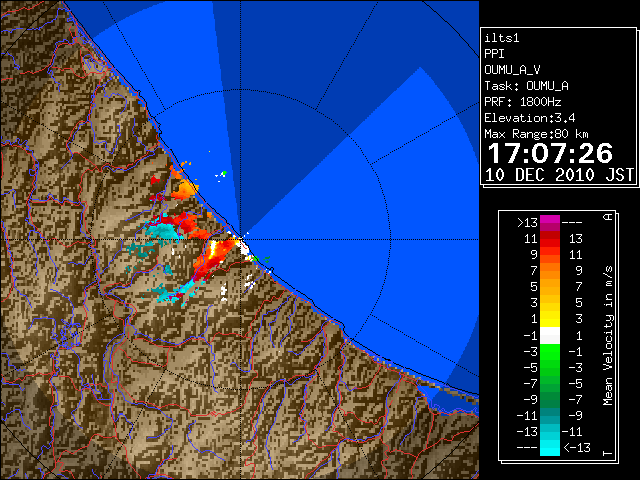Image resolution: width=640 pixels, height=480 pixels.
Task: Pick the bright red legend swatch
Action: (x=550, y=243)
